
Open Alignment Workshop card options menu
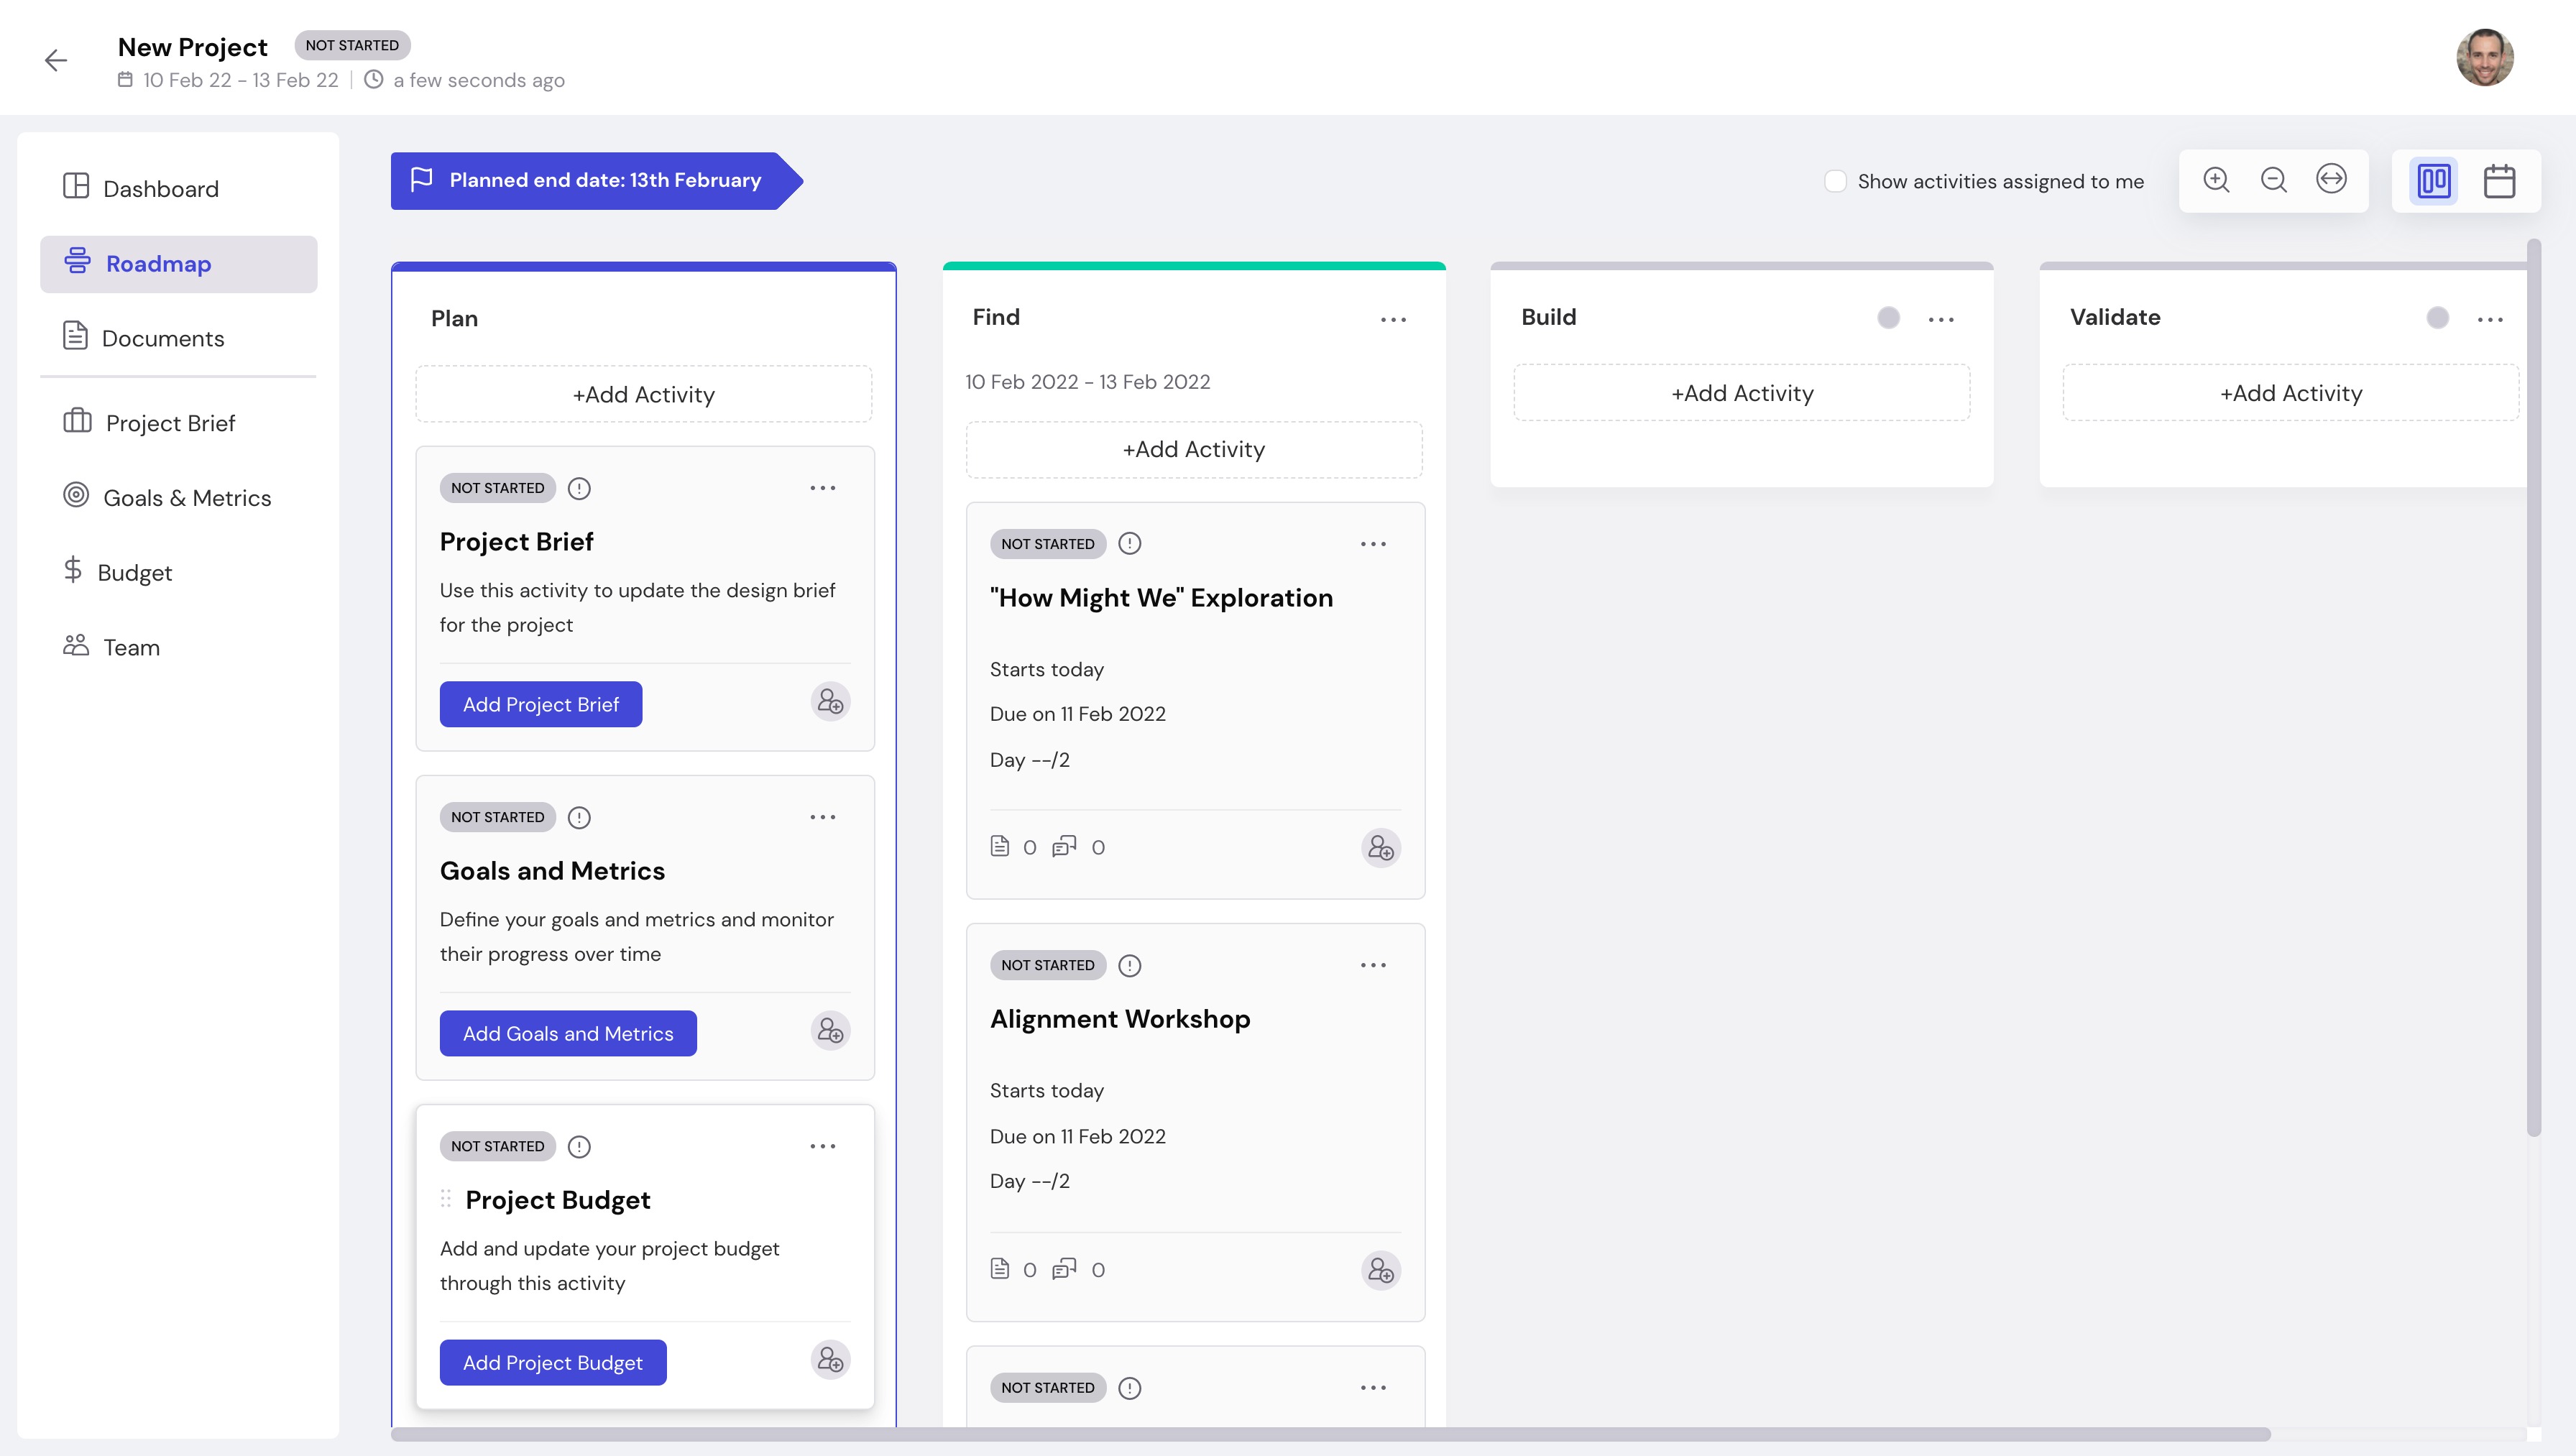pyautogui.click(x=1373, y=965)
